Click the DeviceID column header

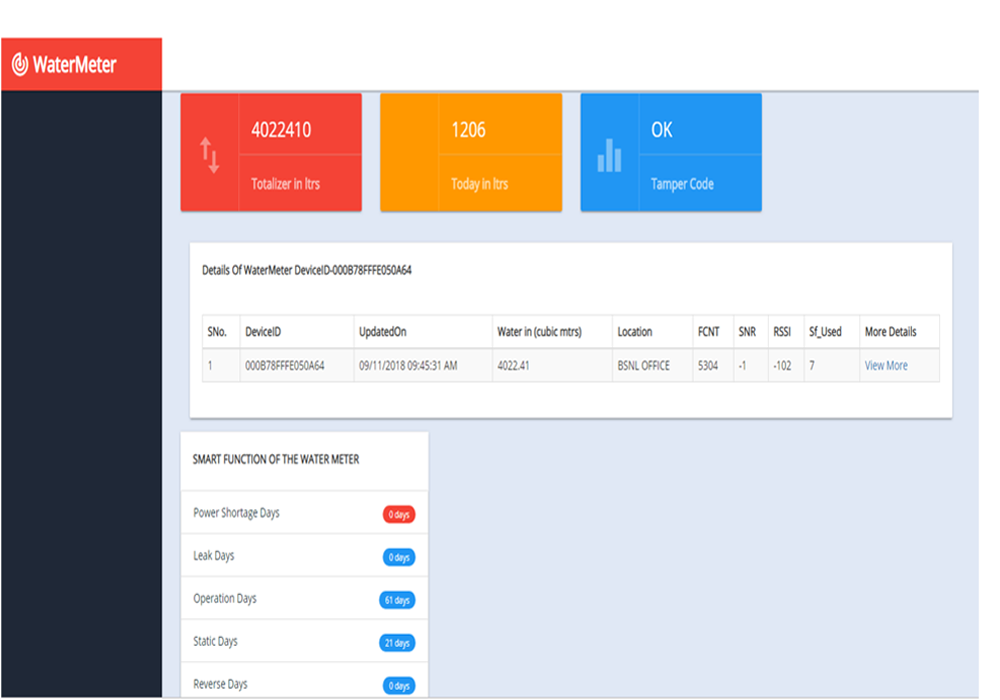(266, 332)
